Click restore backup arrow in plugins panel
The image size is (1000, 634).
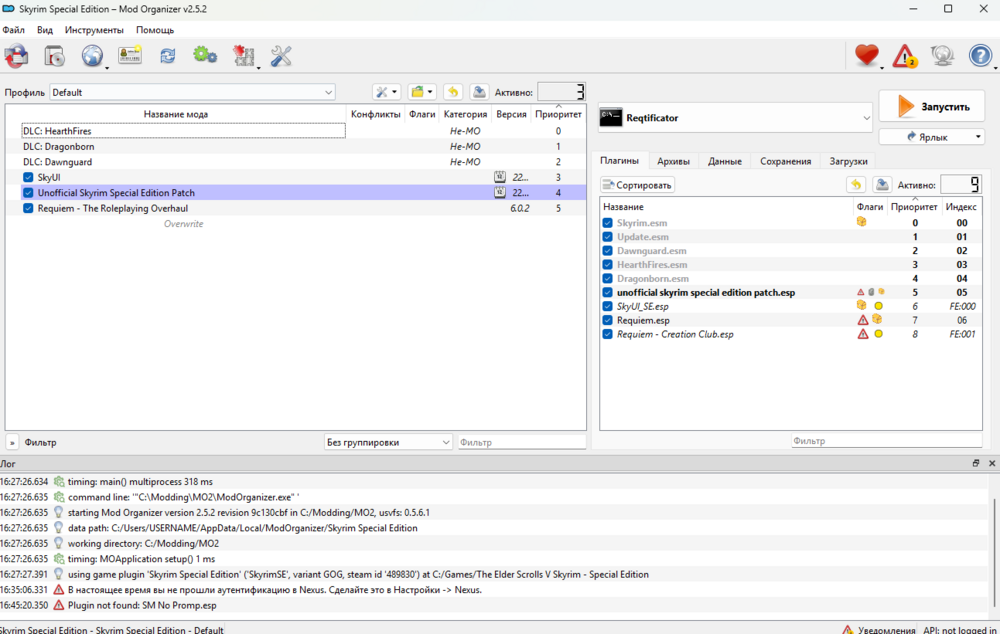[x=856, y=185]
